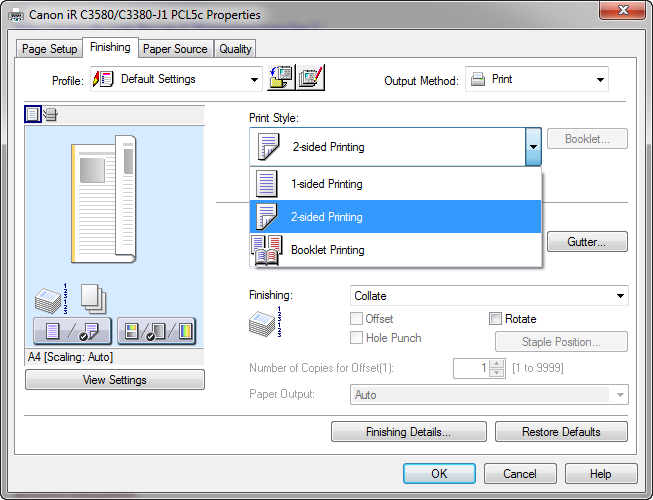This screenshot has width=653, height=500.
Task: Open the Page Setup tab
Action: pyautogui.click(x=50, y=49)
